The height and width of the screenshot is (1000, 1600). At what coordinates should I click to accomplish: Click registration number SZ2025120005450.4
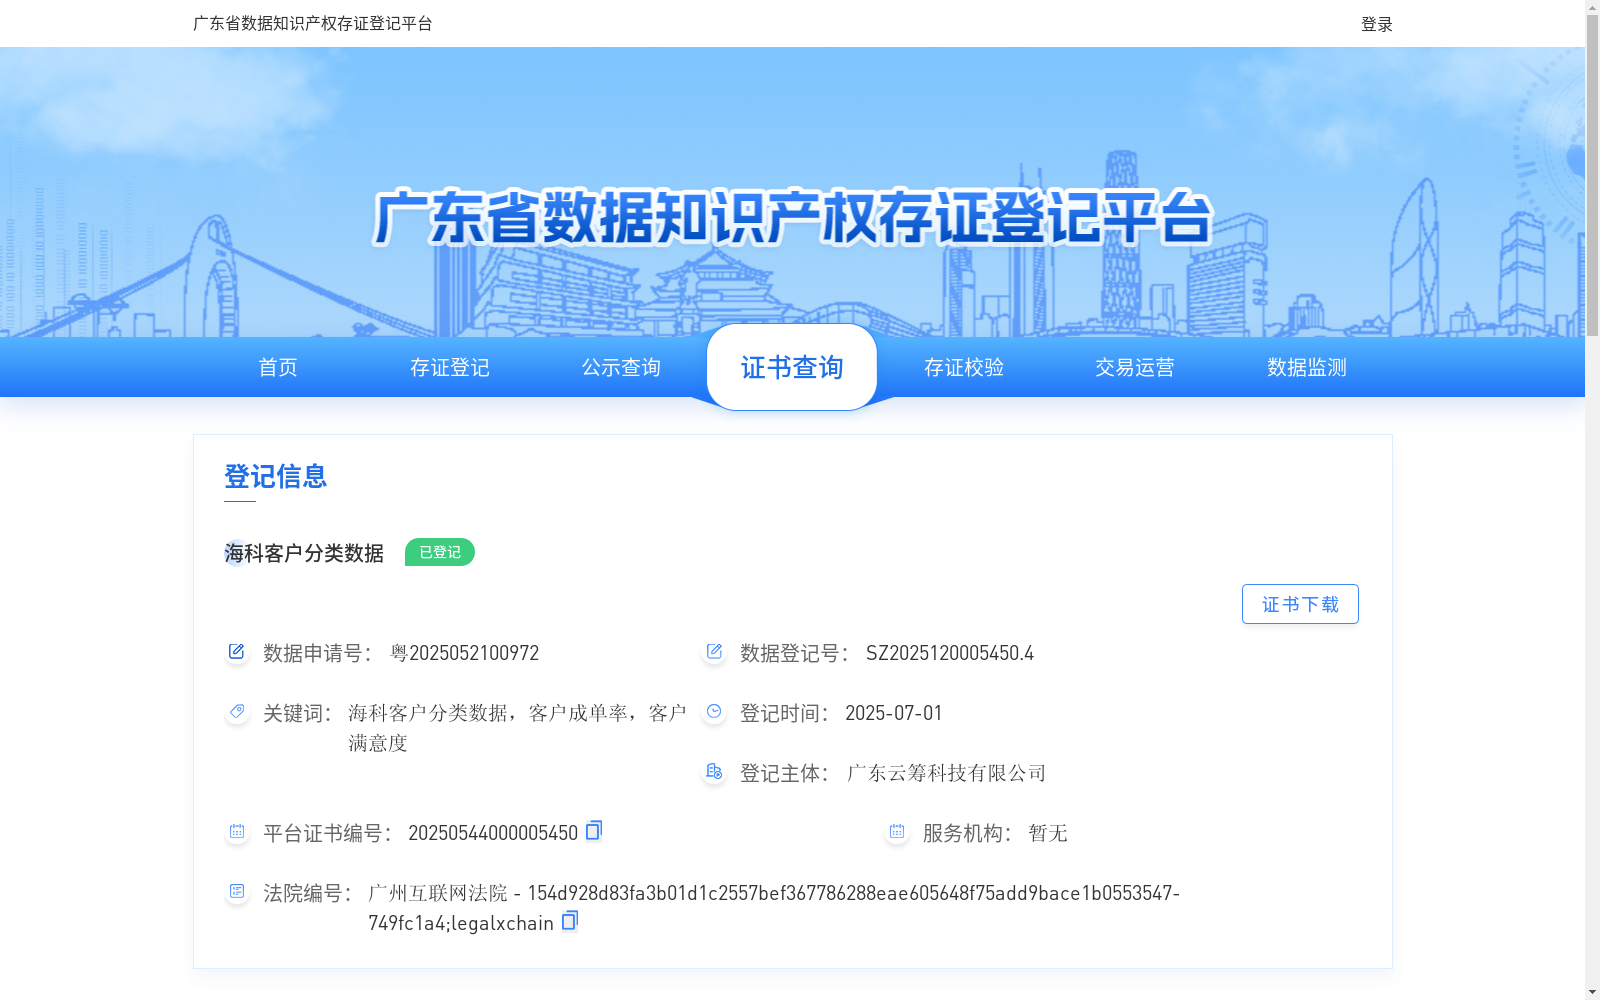950,653
